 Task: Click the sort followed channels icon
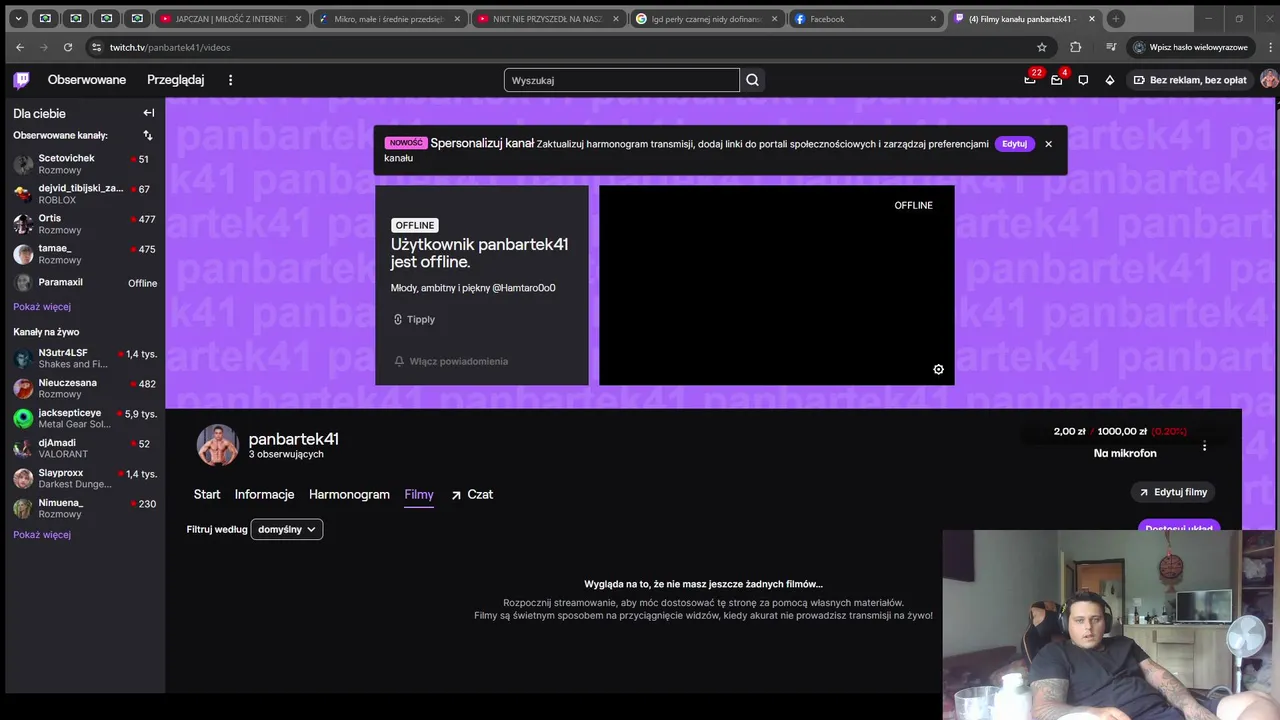point(148,135)
